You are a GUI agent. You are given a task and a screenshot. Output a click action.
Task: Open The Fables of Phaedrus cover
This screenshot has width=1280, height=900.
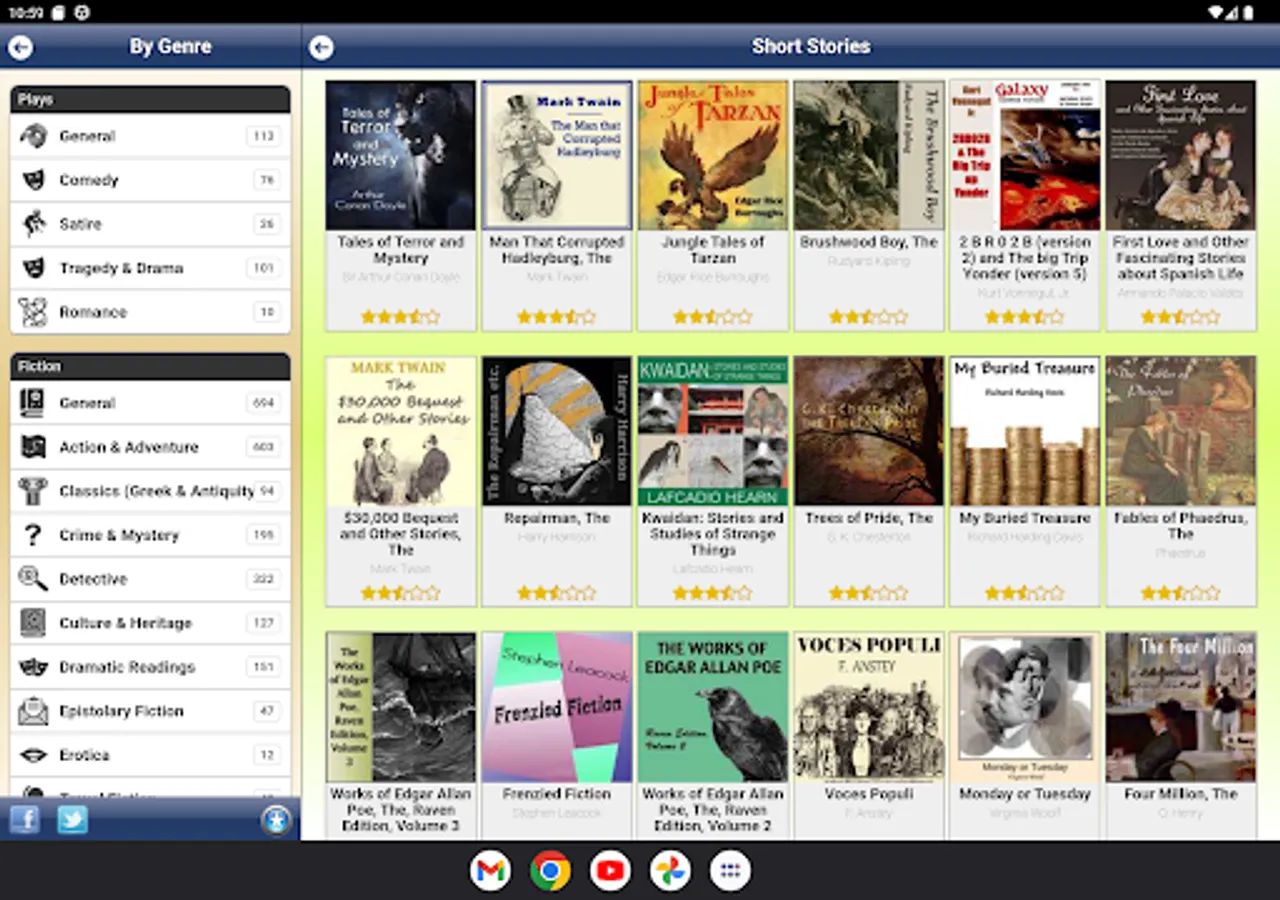1181,431
